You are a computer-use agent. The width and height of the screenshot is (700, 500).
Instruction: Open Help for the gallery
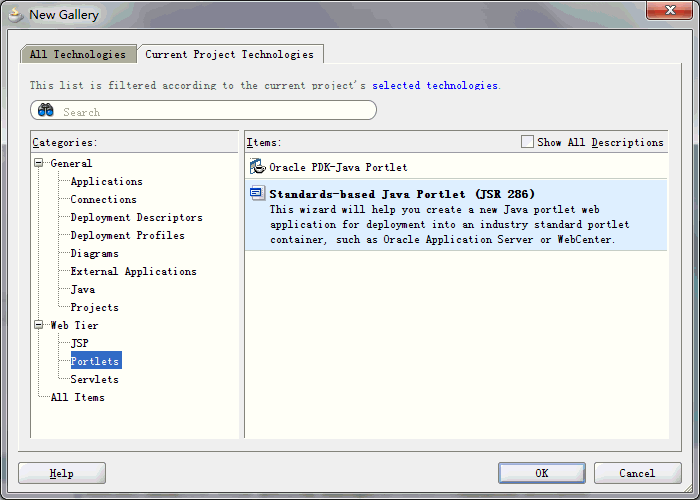pos(62,473)
